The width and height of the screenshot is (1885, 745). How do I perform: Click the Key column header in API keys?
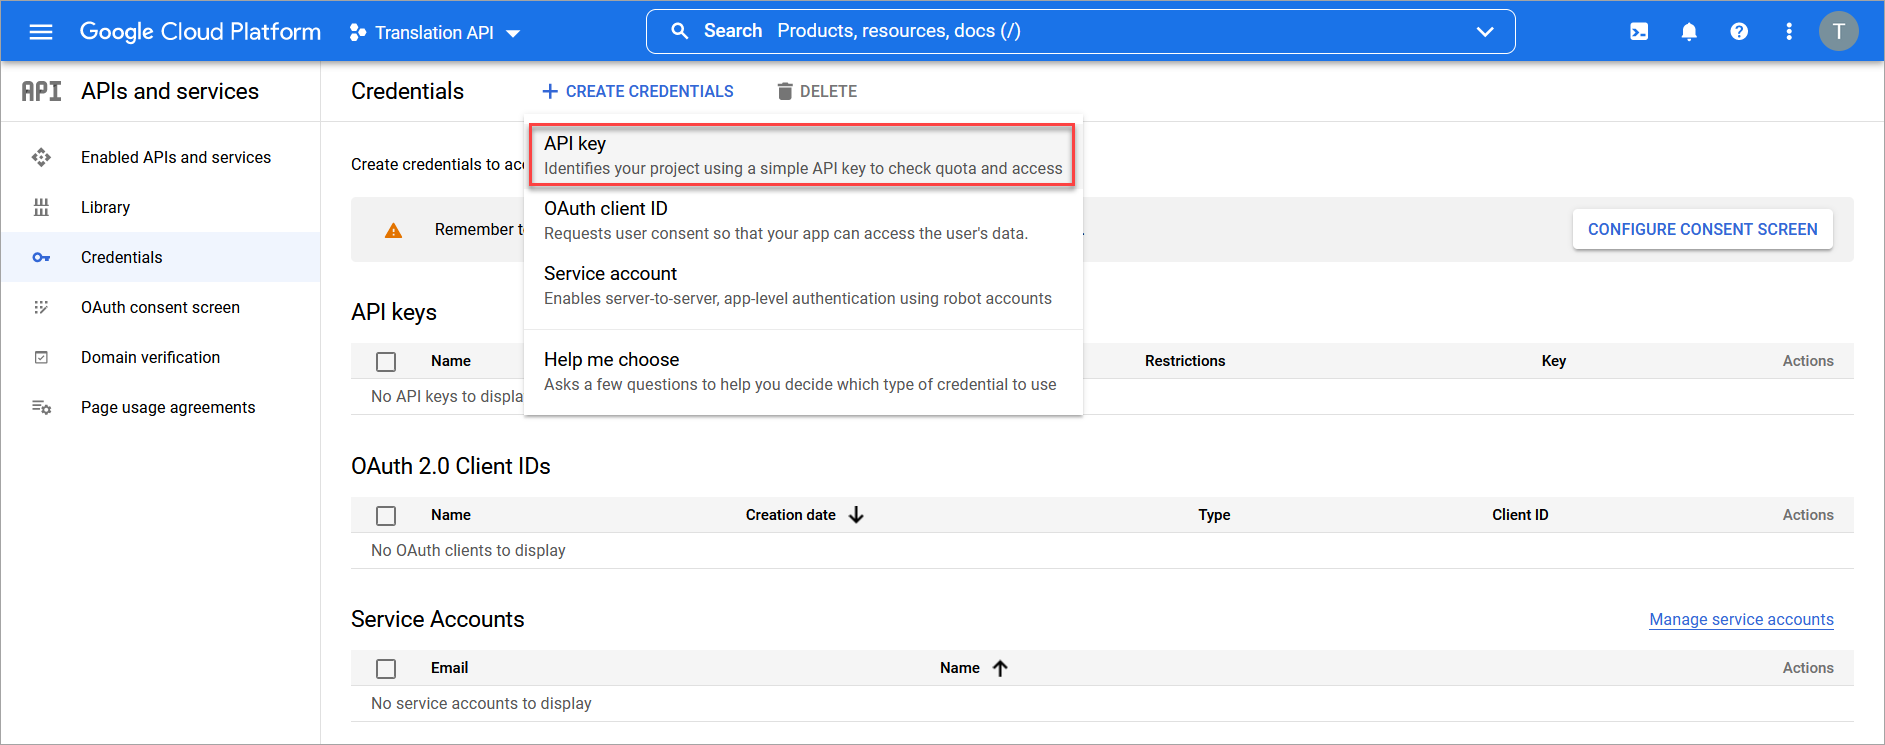[x=1553, y=361]
